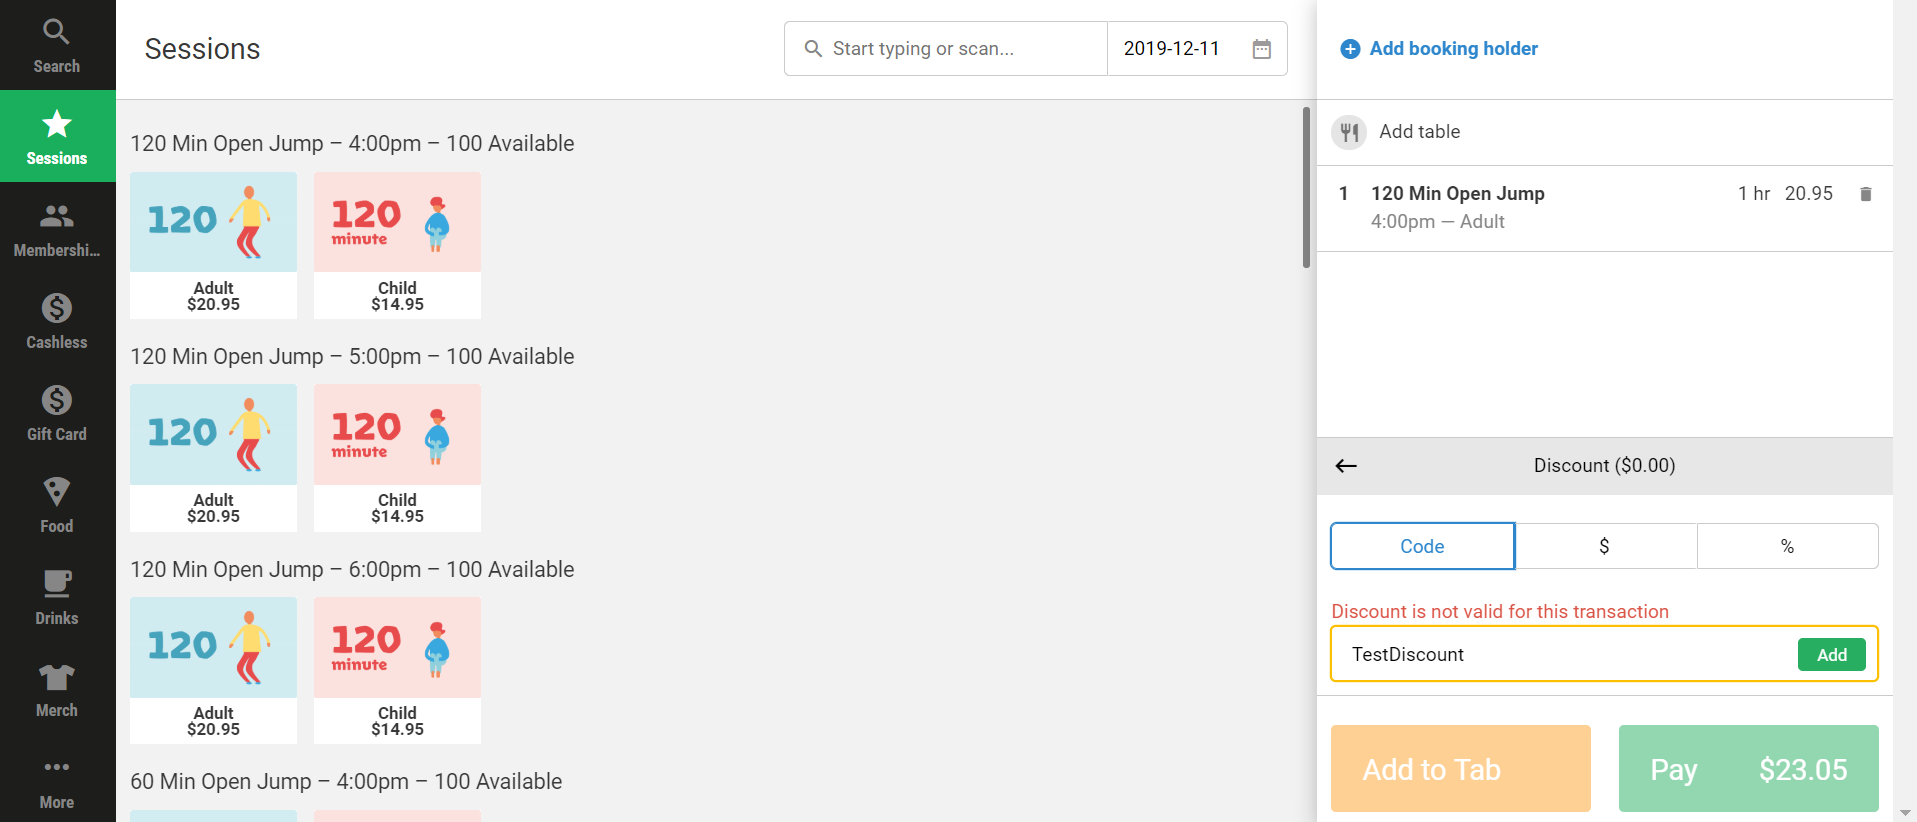Go back using the Discount arrow
The image size is (1917, 822).
(1346, 466)
